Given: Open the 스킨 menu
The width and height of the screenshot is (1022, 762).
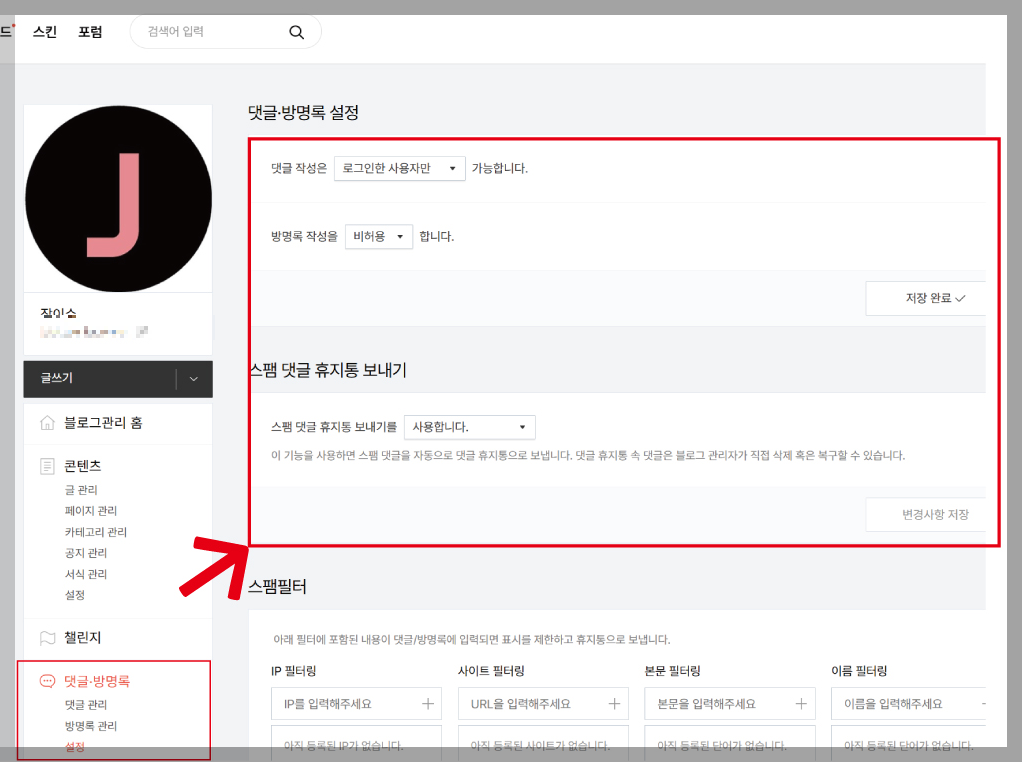Looking at the screenshot, I should [x=45, y=31].
